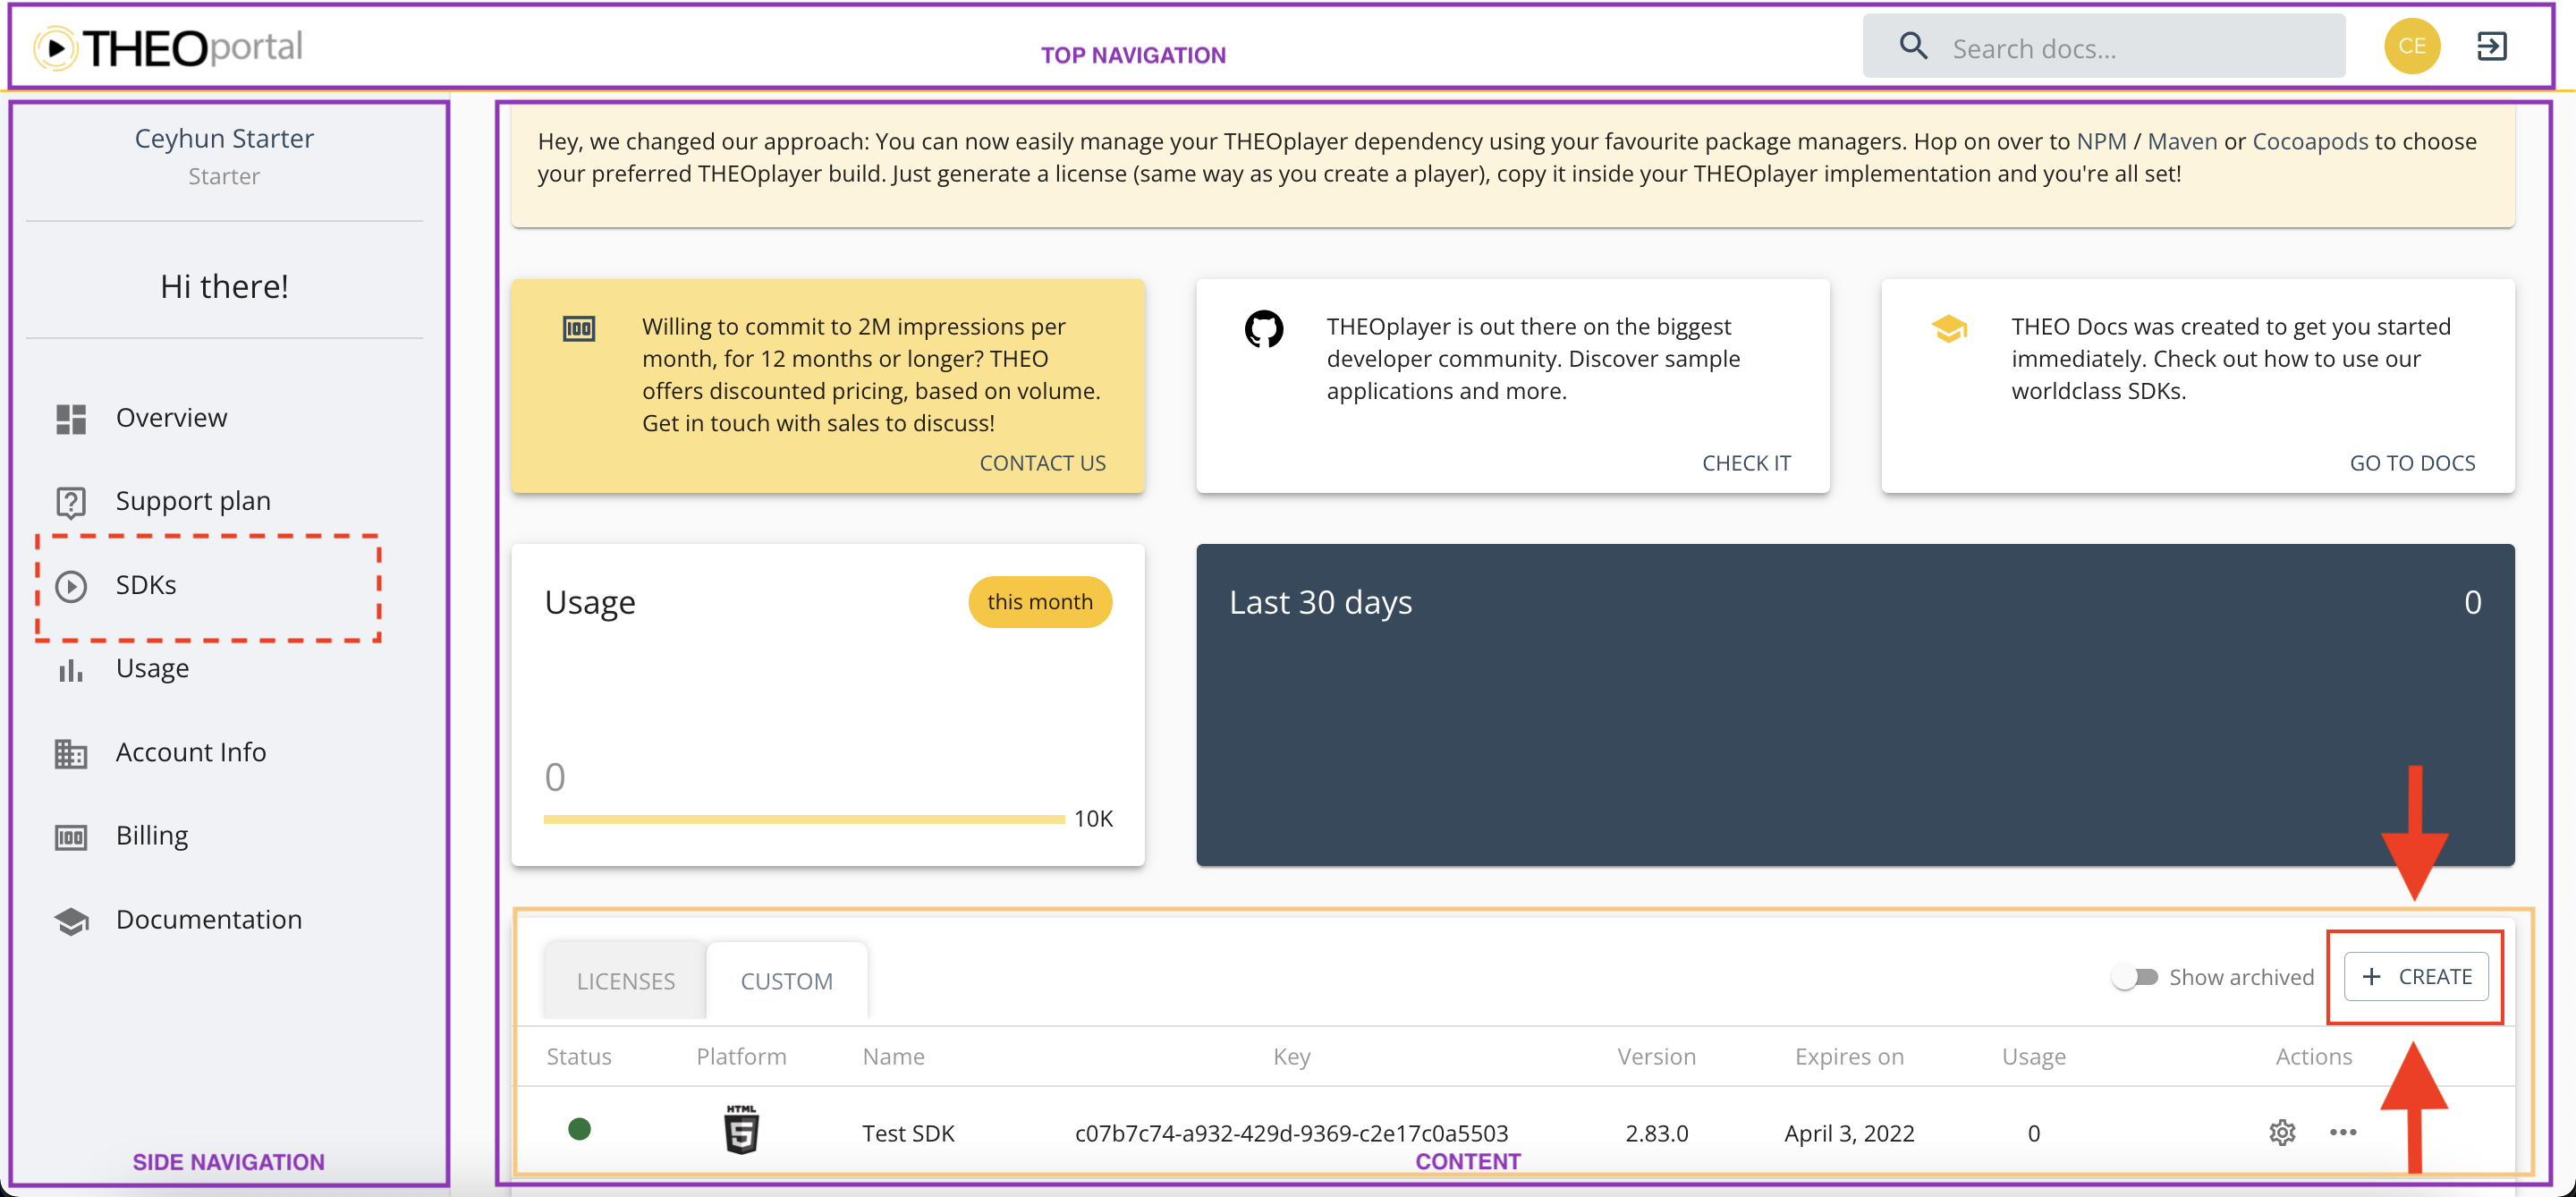Click the CREATE button
Image resolution: width=2576 pixels, height=1197 pixels.
pos(2417,977)
